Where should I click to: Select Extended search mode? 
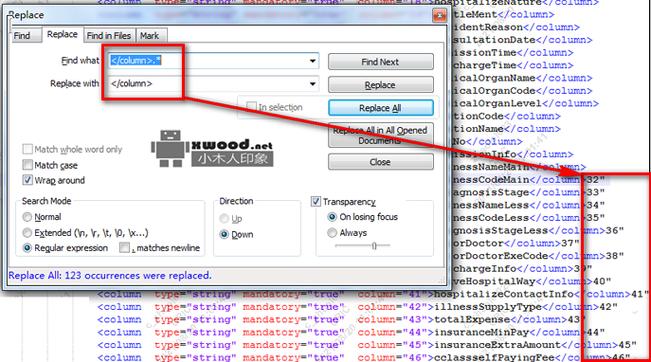point(27,232)
